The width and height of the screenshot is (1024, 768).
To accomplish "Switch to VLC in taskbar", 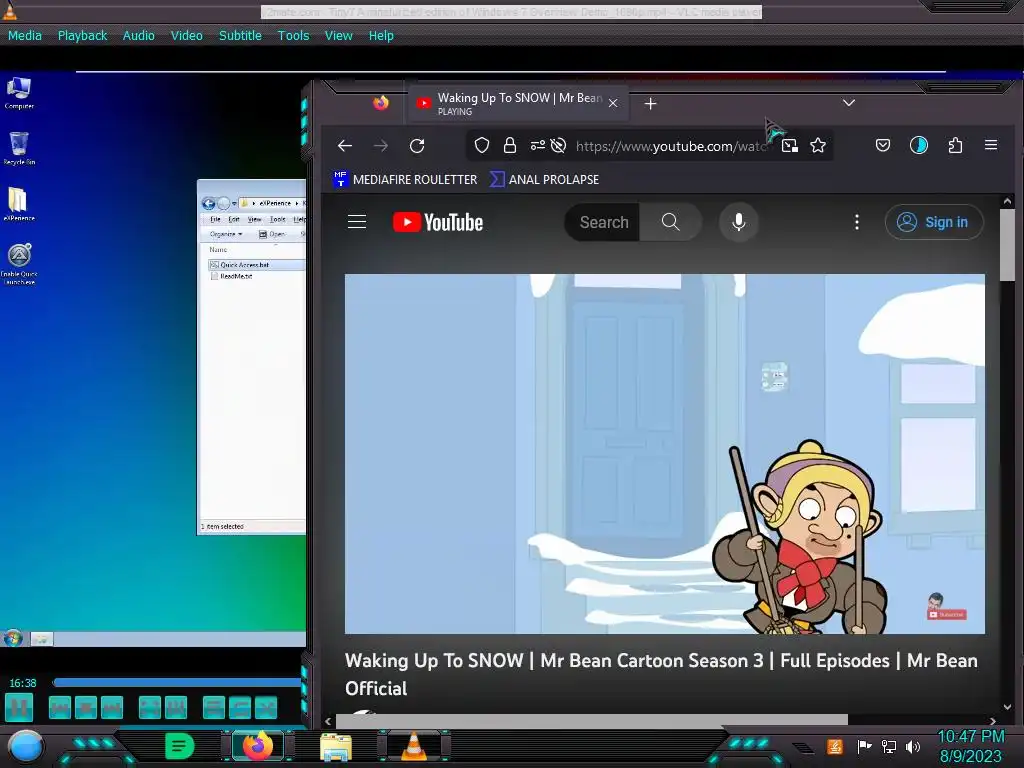I will tap(413, 746).
